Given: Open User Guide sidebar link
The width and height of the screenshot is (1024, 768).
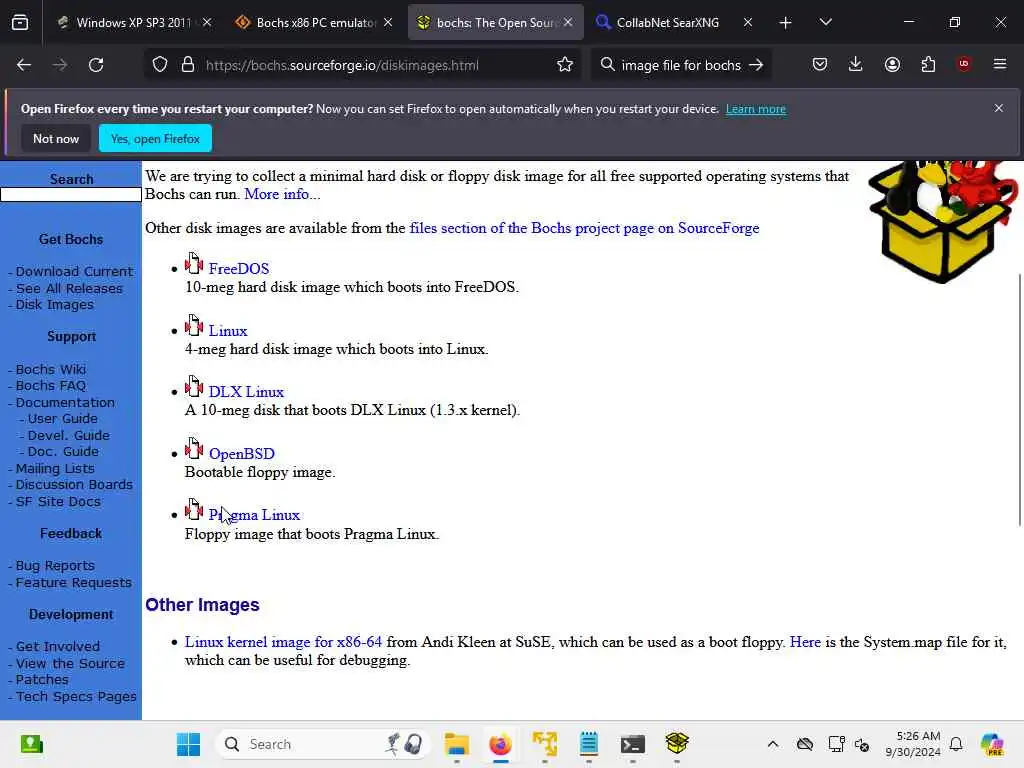Looking at the screenshot, I should pos(62,419).
